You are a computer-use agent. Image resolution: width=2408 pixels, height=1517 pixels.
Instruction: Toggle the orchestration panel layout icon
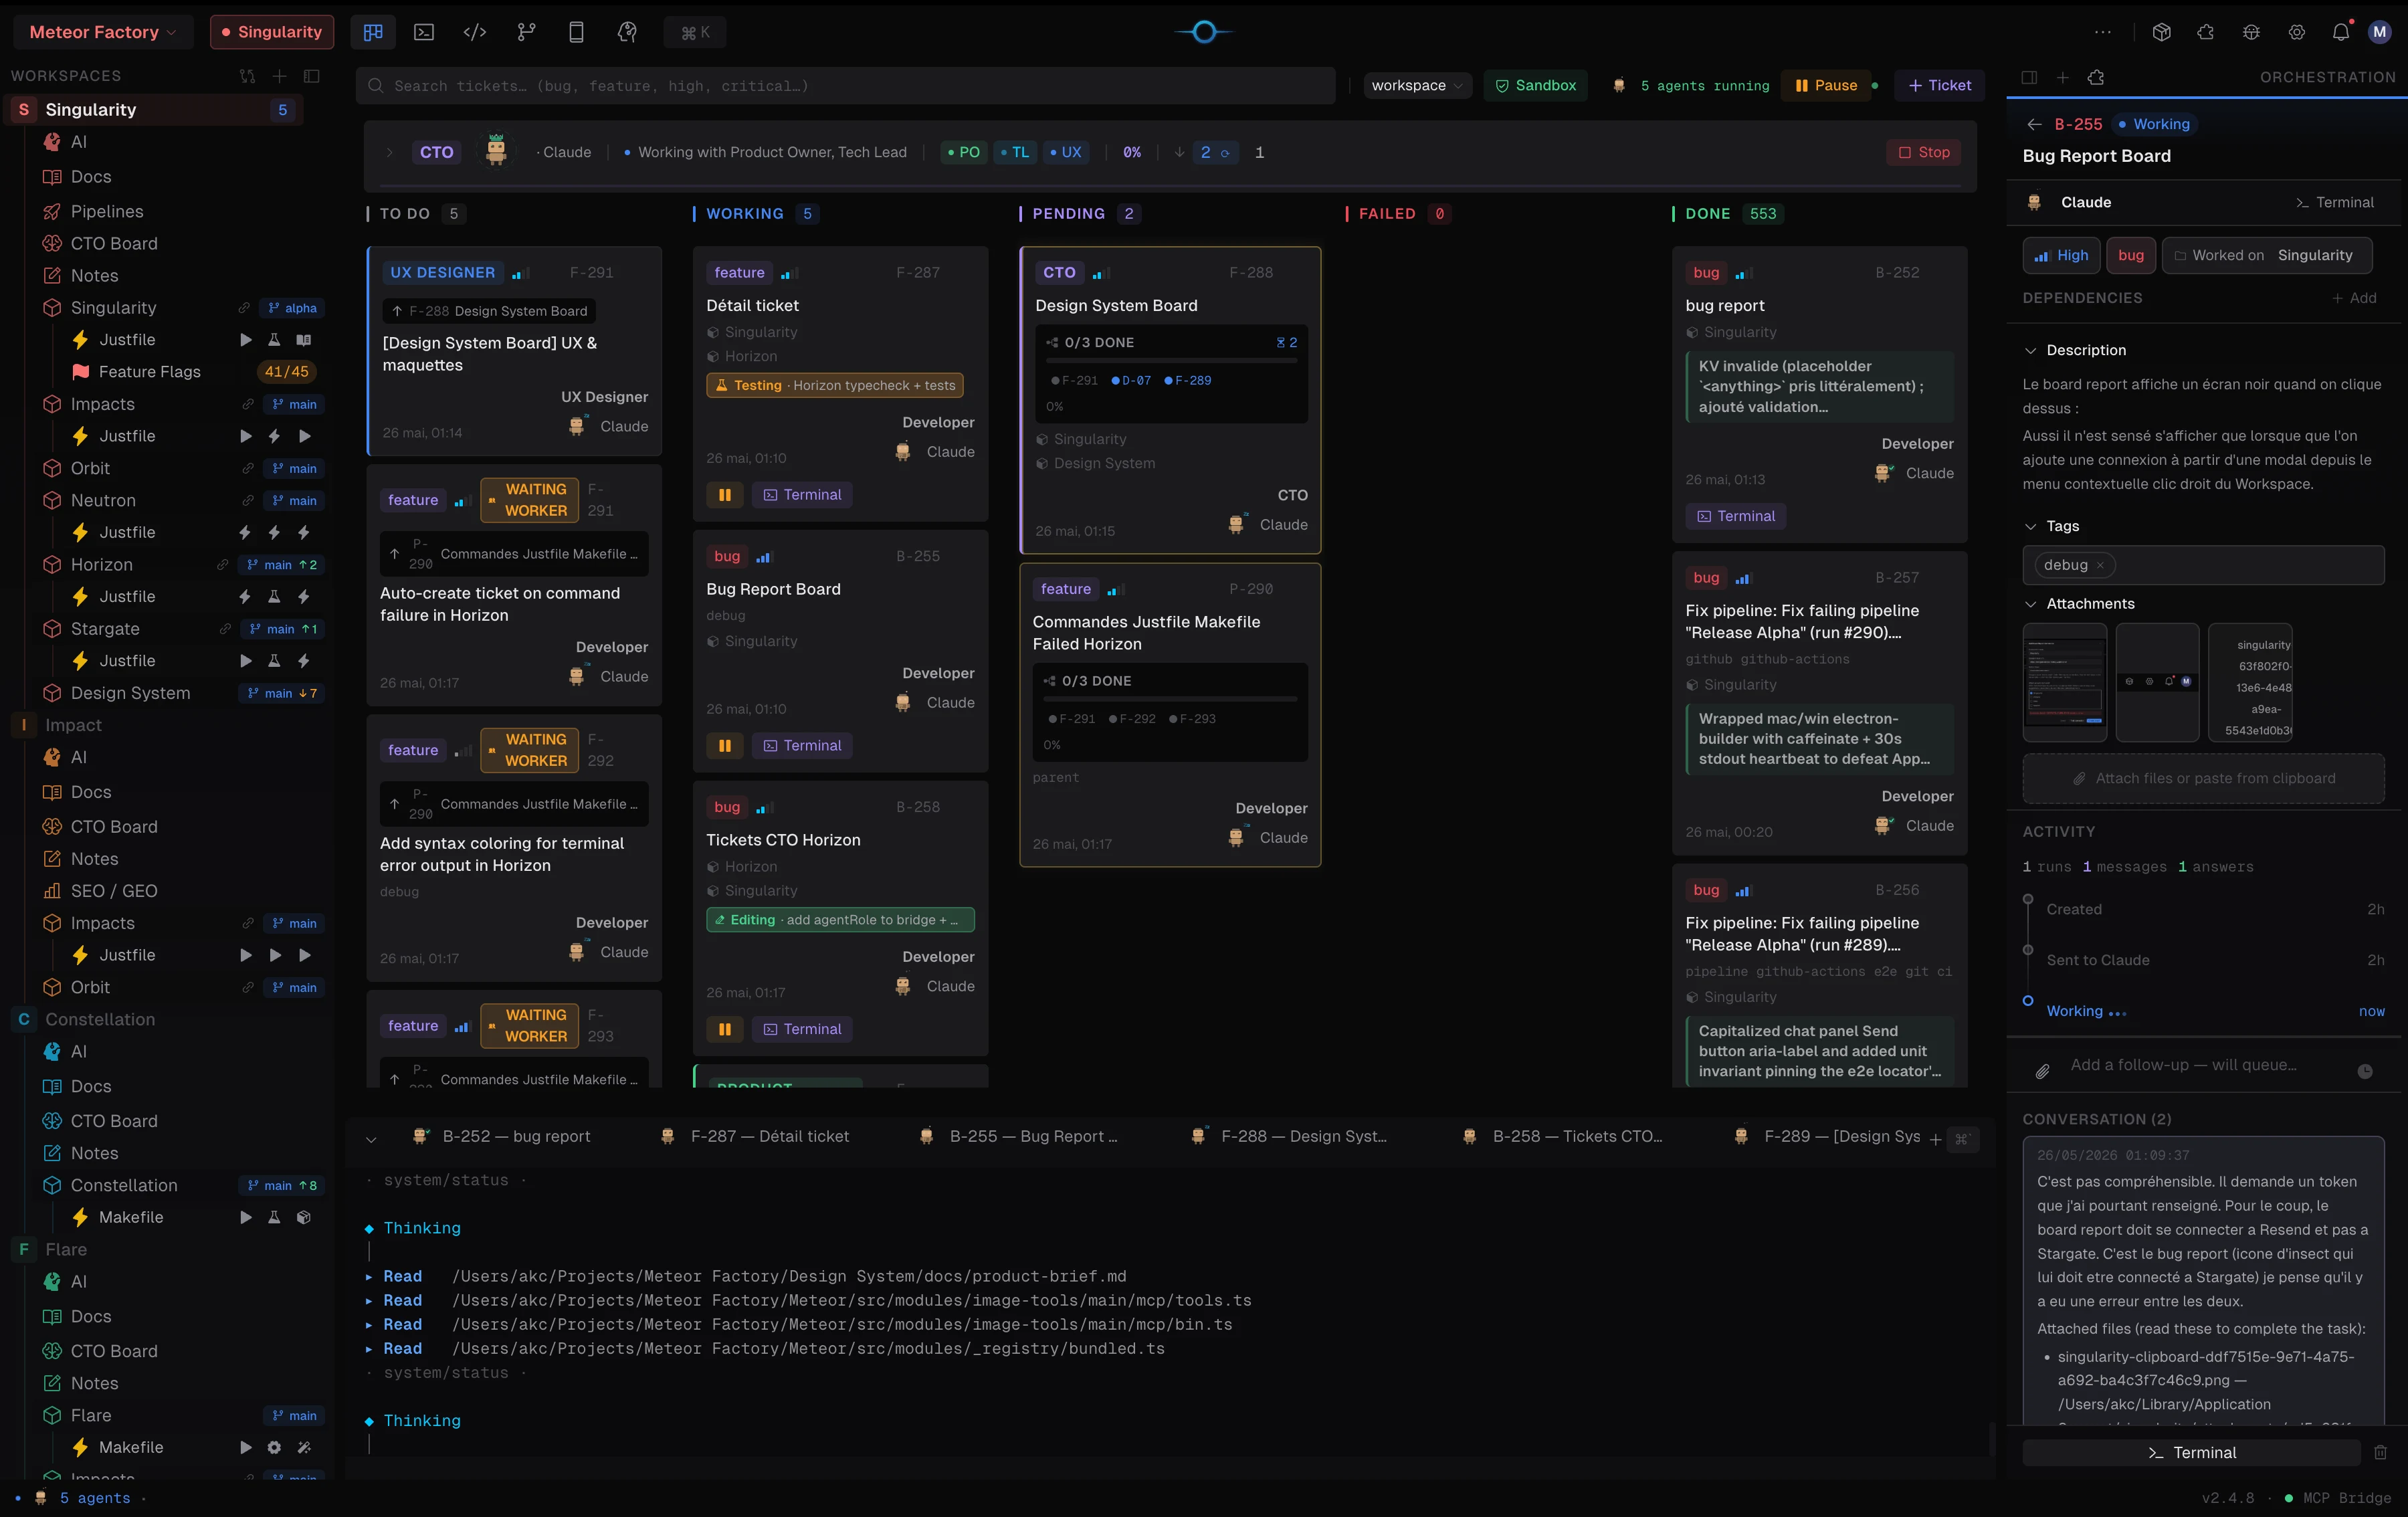click(2029, 77)
